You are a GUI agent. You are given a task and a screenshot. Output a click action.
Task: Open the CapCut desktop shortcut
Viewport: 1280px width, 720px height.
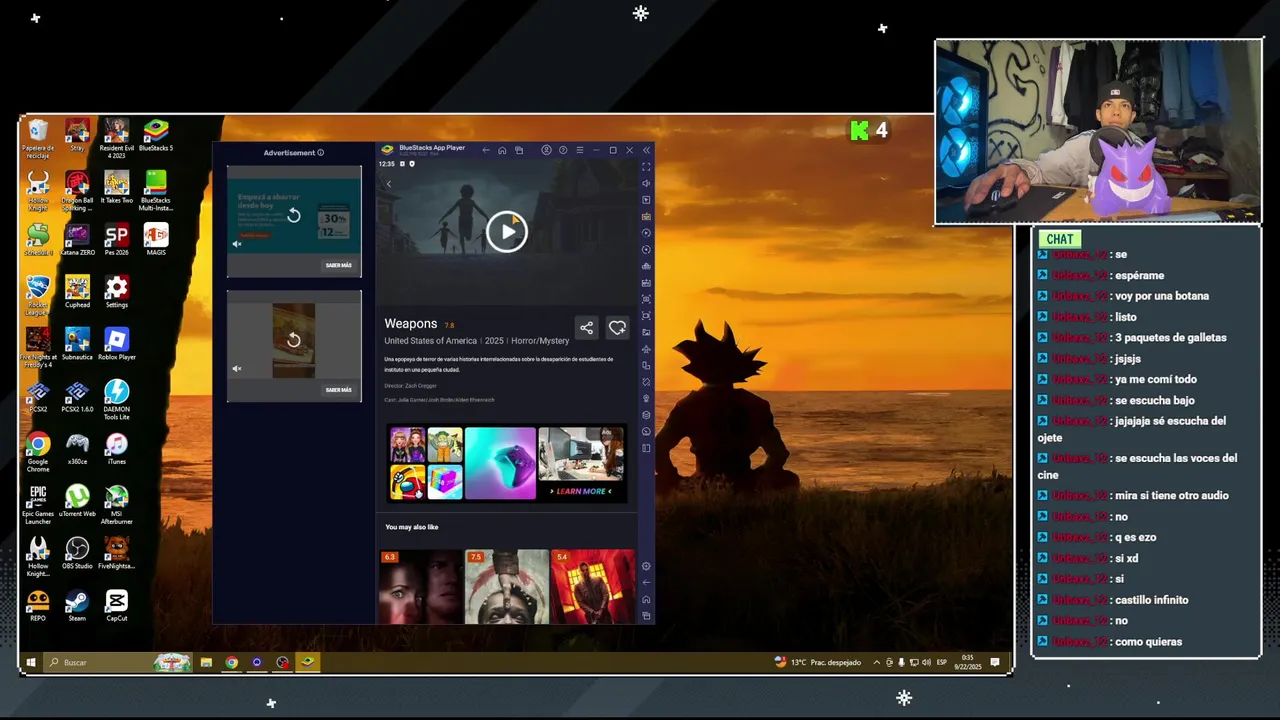point(116,605)
